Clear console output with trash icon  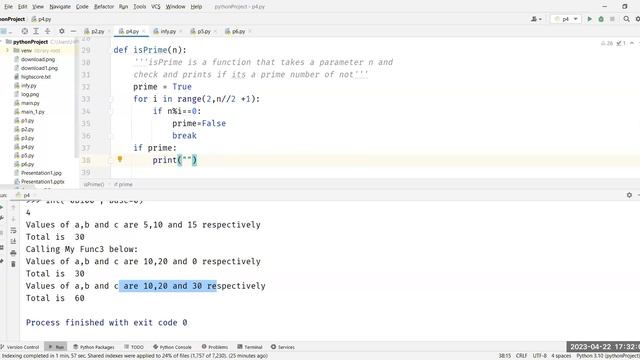pyautogui.click(x=13, y=264)
